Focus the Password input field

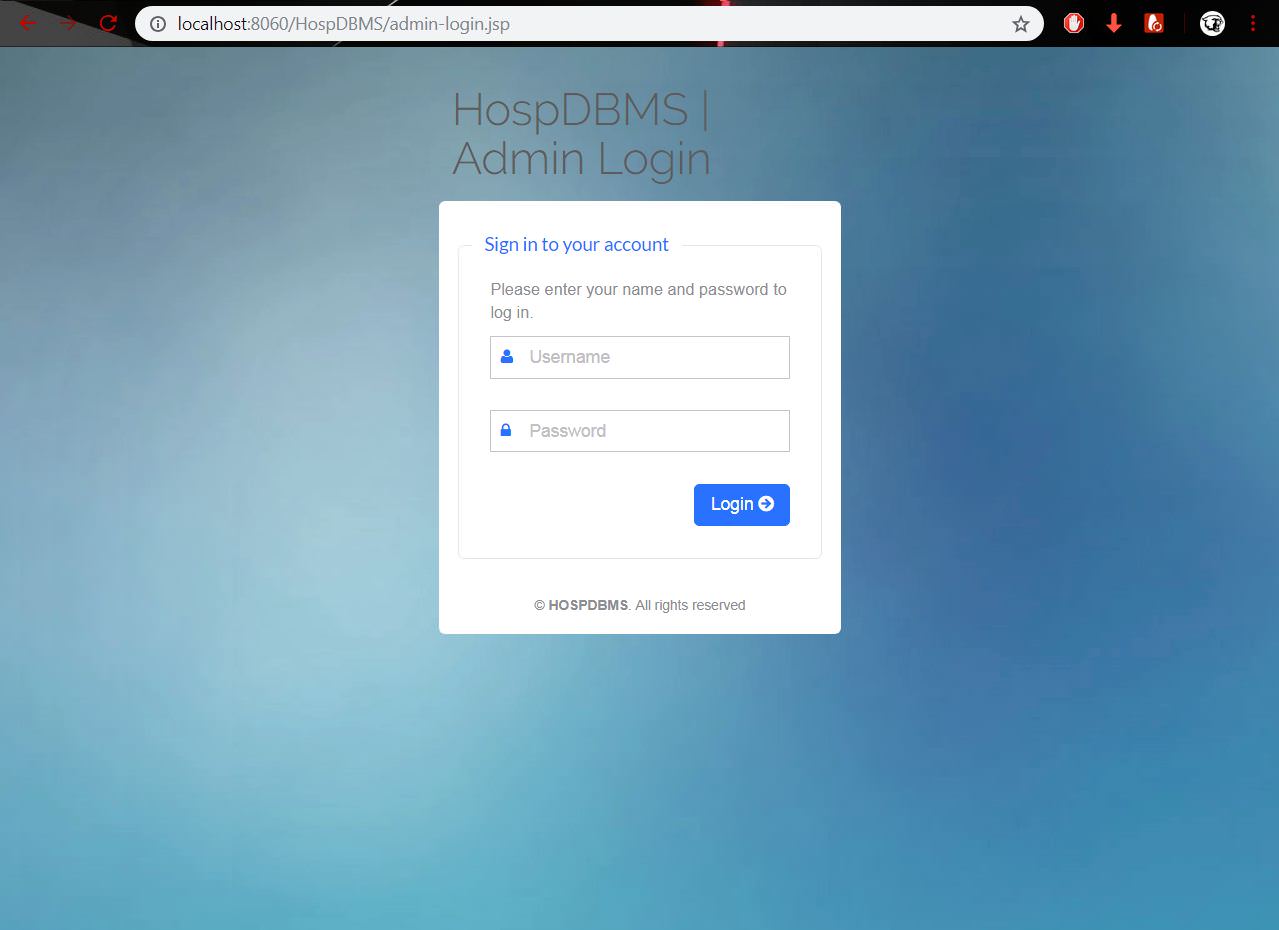pyautogui.click(x=640, y=431)
